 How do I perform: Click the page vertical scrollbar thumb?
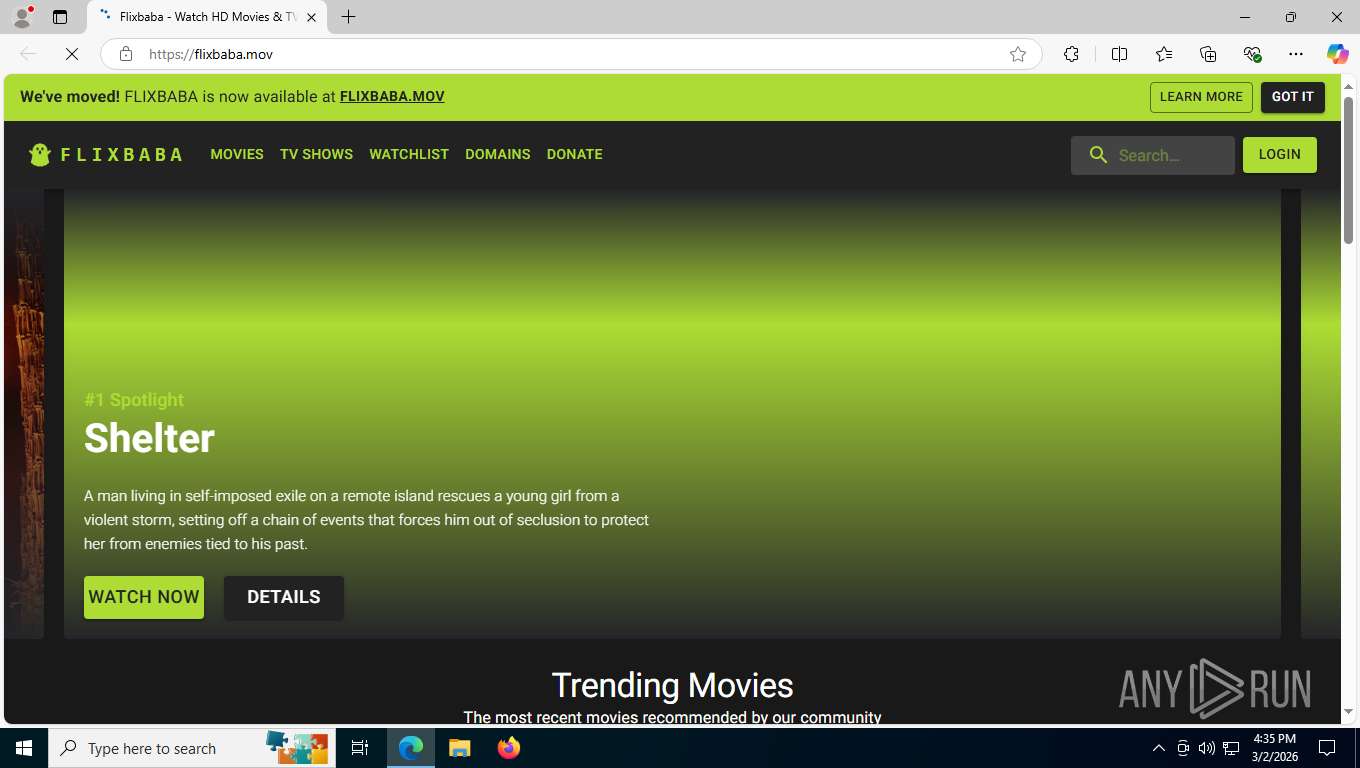(x=1348, y=170)
